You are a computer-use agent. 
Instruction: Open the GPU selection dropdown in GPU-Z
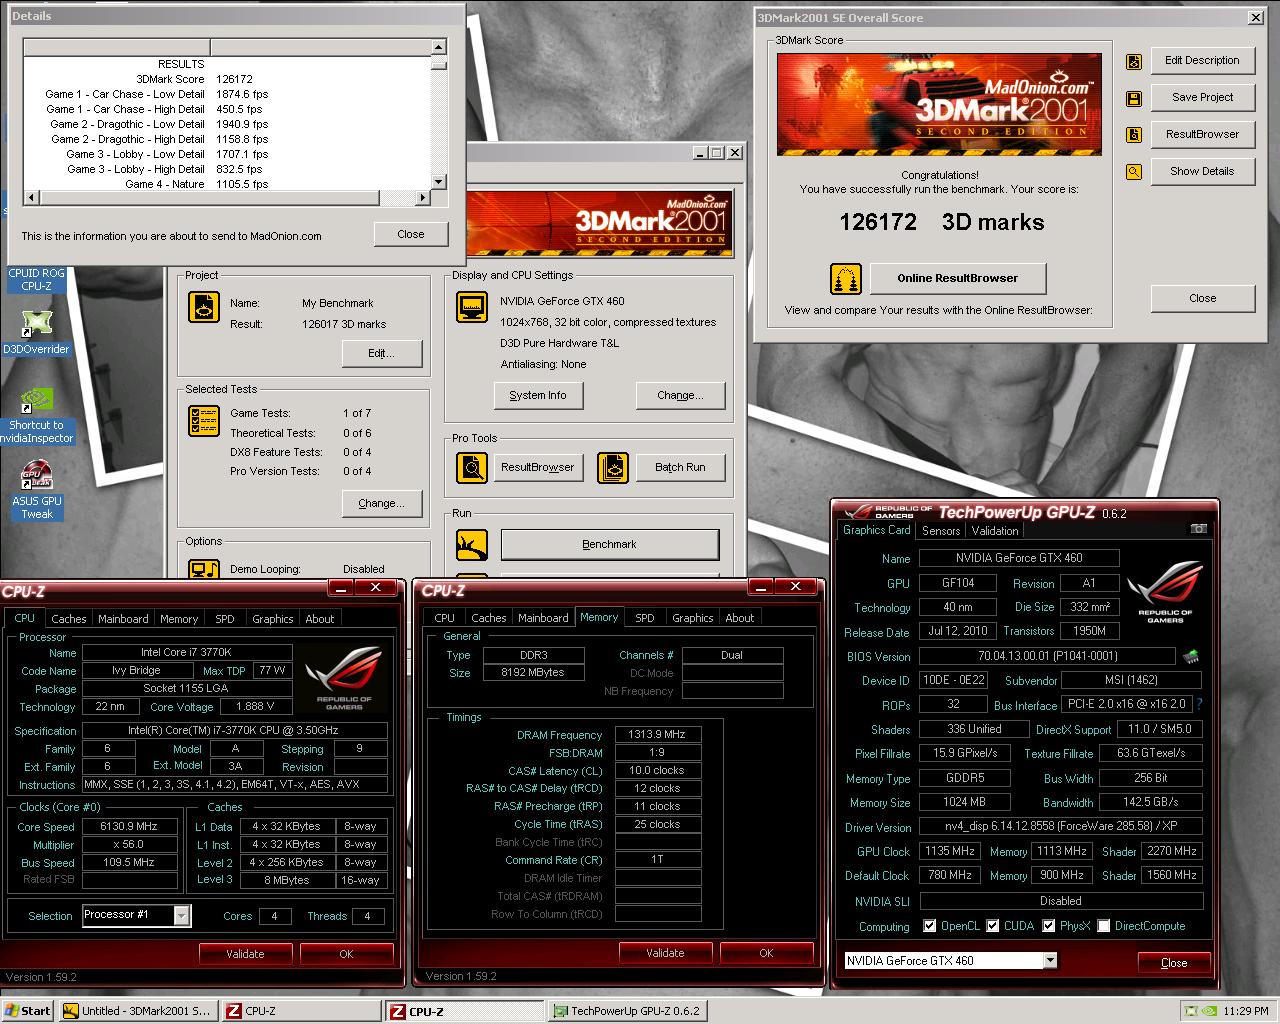point(1050,960)
